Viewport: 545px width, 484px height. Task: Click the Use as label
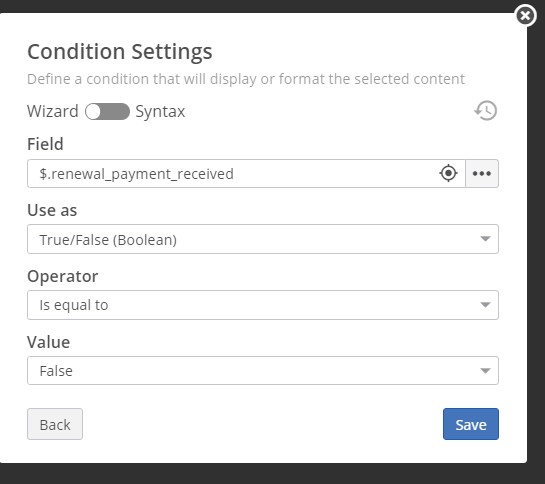pos(52,210)
